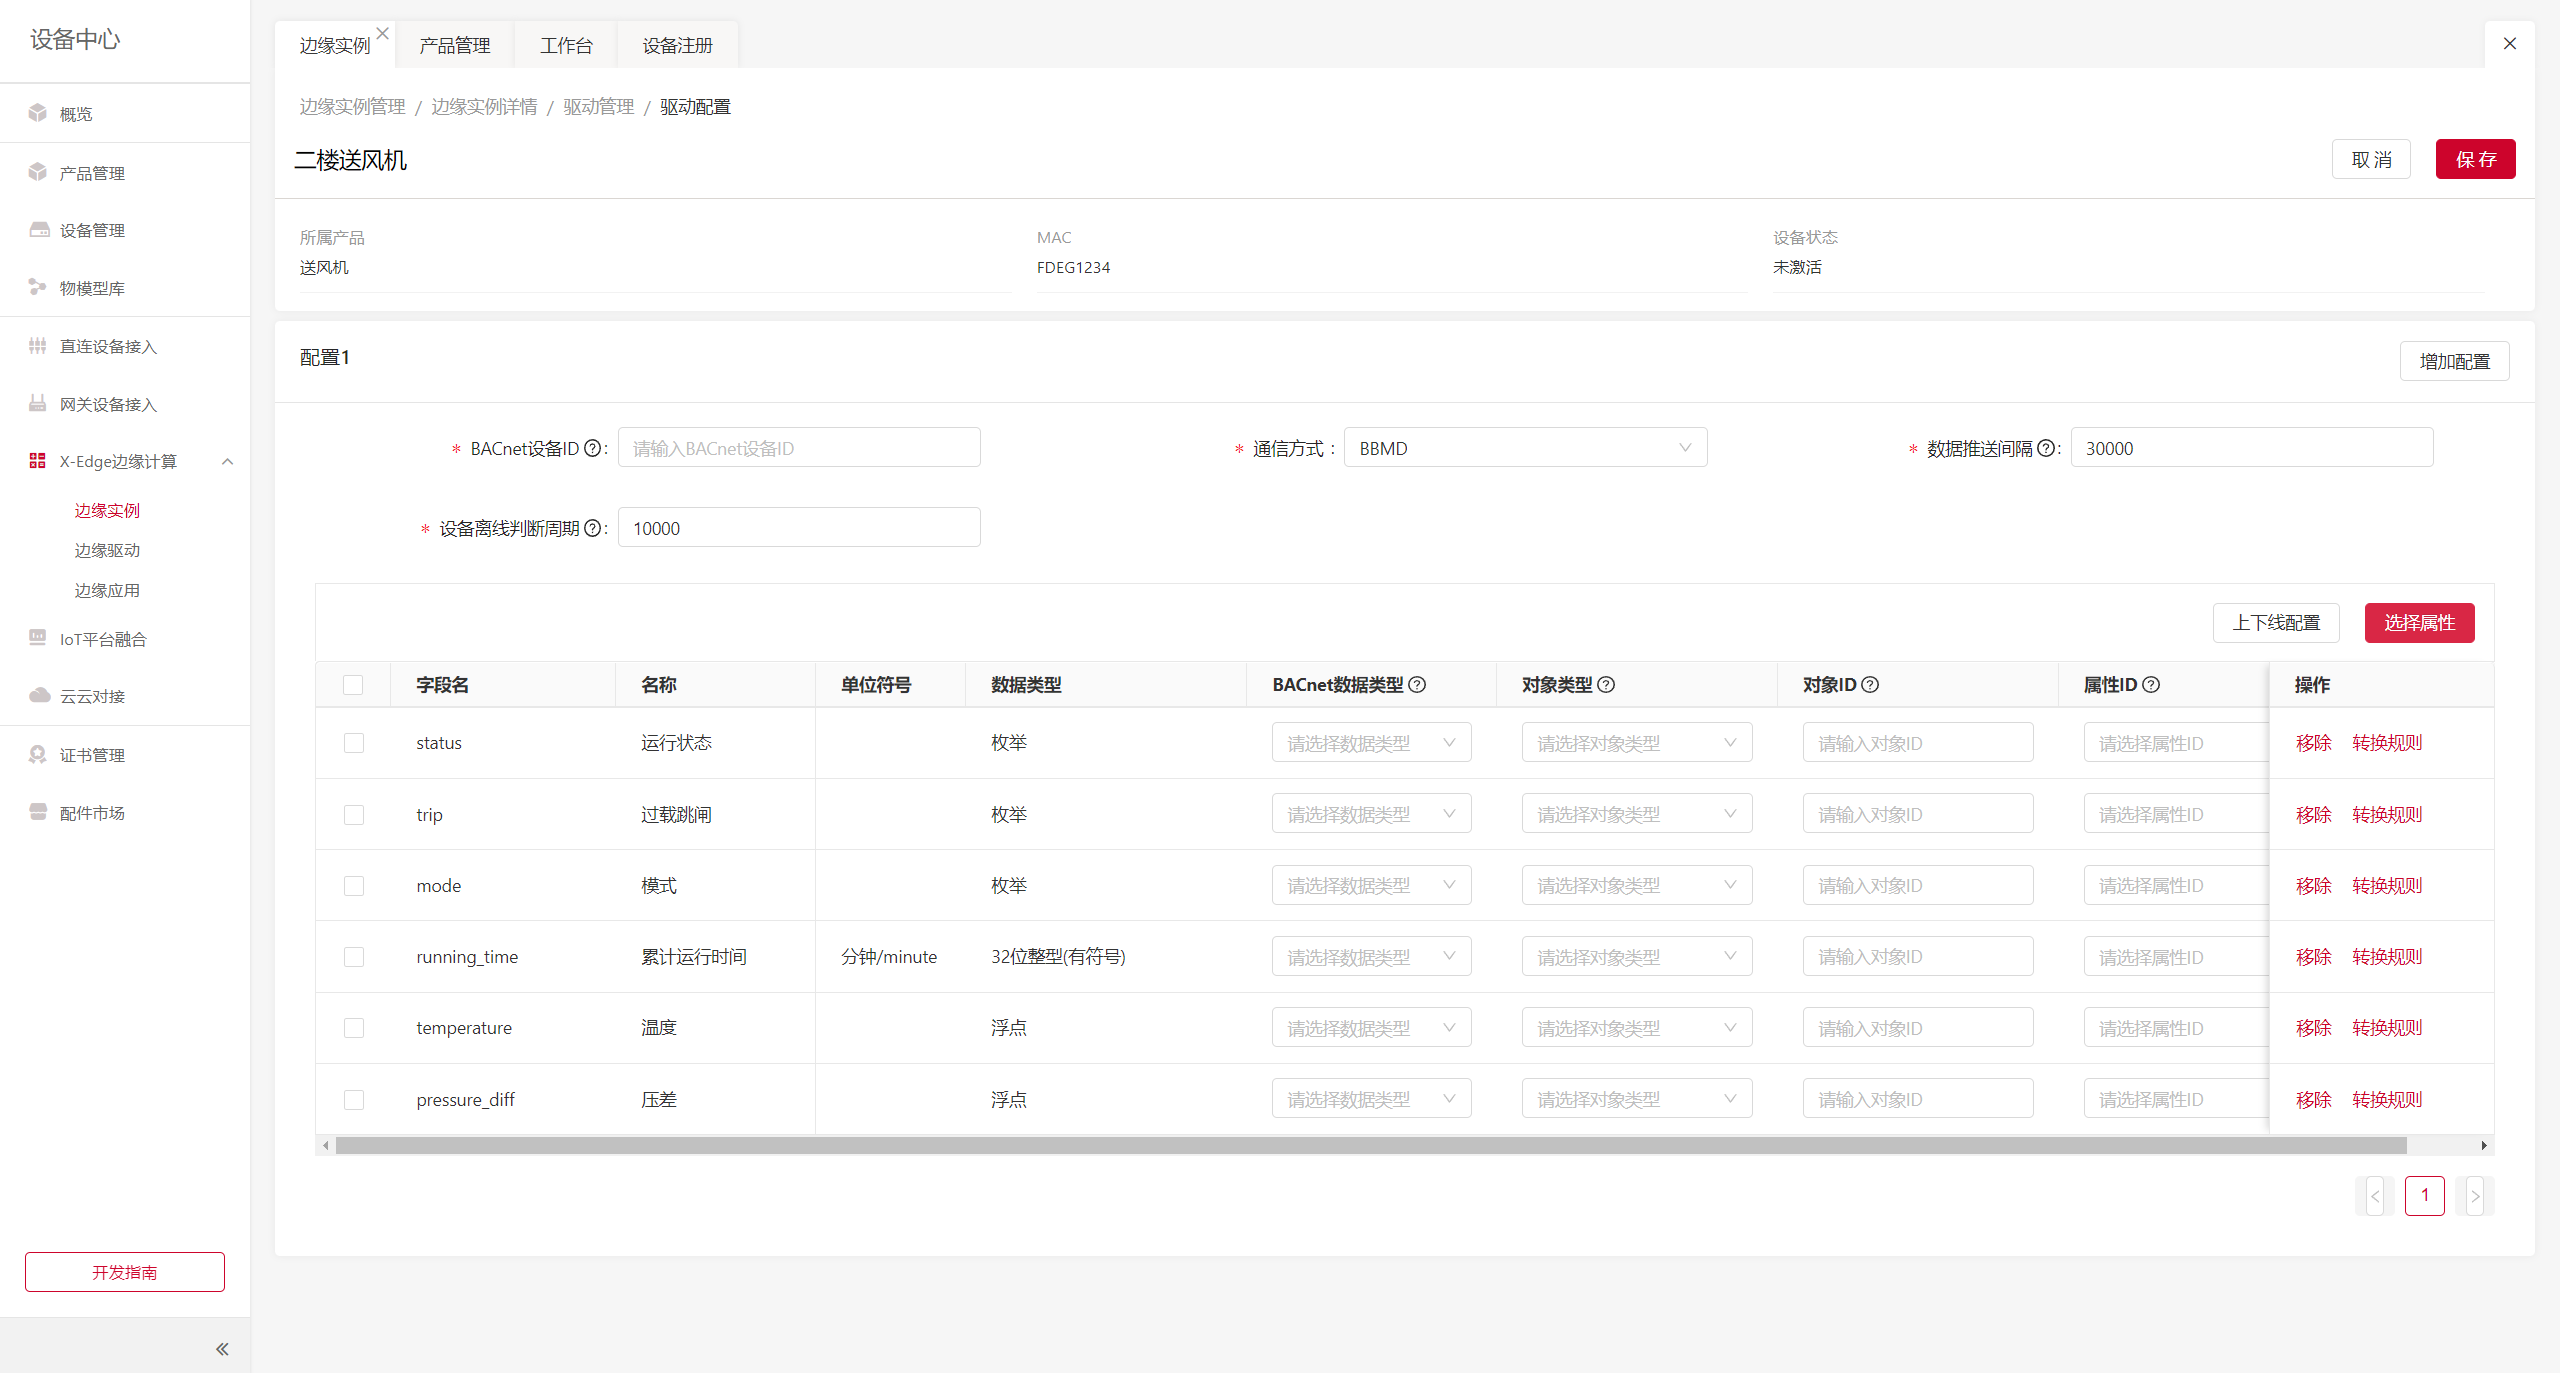Click the question icon in 属性ID header
The height and width of the screenshot is (1373, 2560).
click(2151, 685)
